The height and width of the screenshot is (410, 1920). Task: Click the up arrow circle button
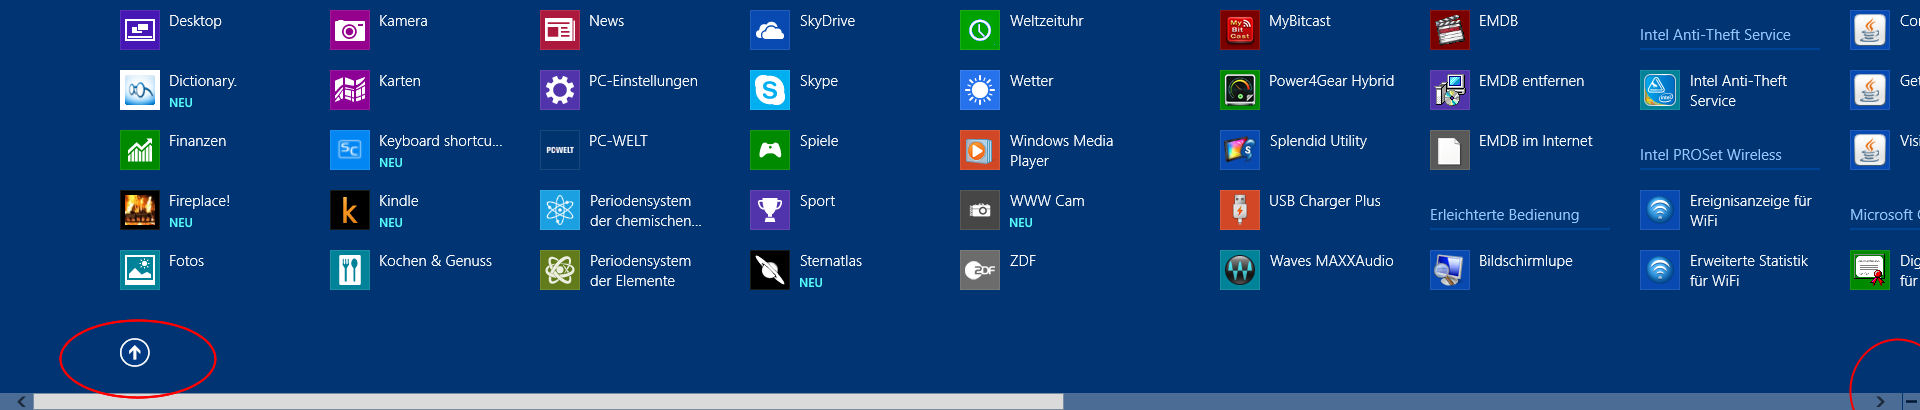tap(135, 352)
